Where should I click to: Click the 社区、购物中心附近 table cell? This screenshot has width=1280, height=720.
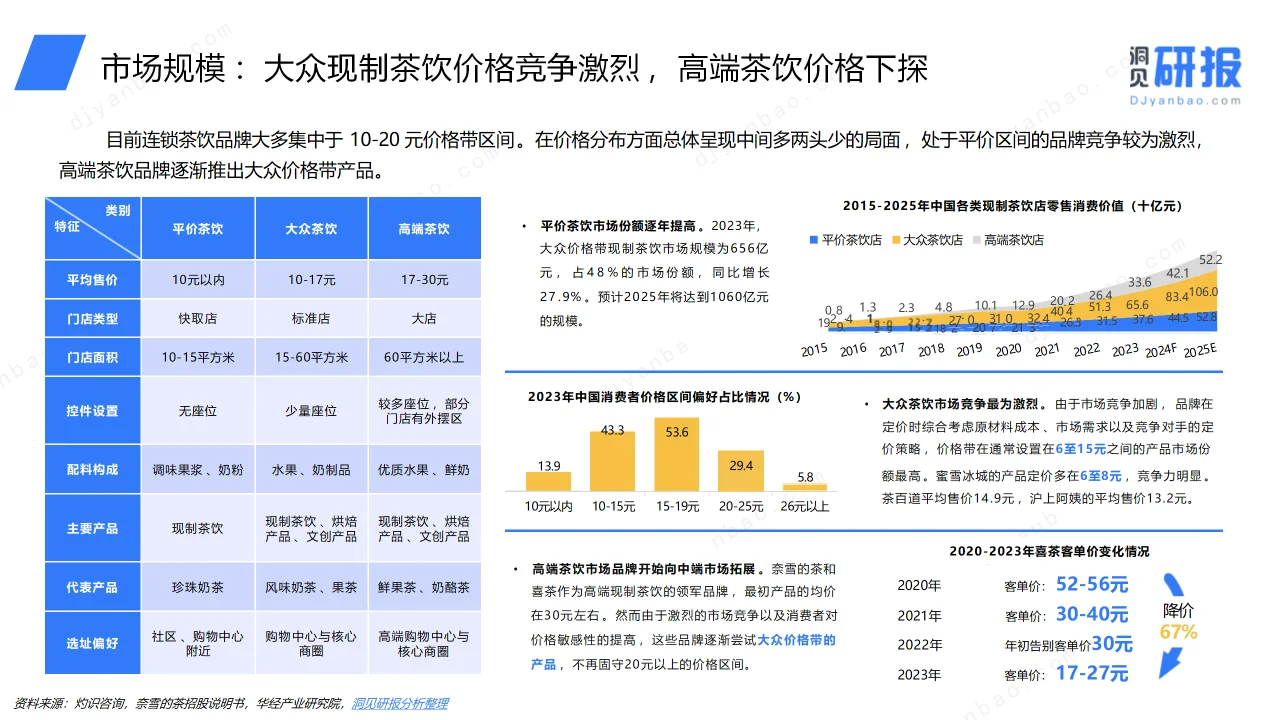[x=198, y=643]
